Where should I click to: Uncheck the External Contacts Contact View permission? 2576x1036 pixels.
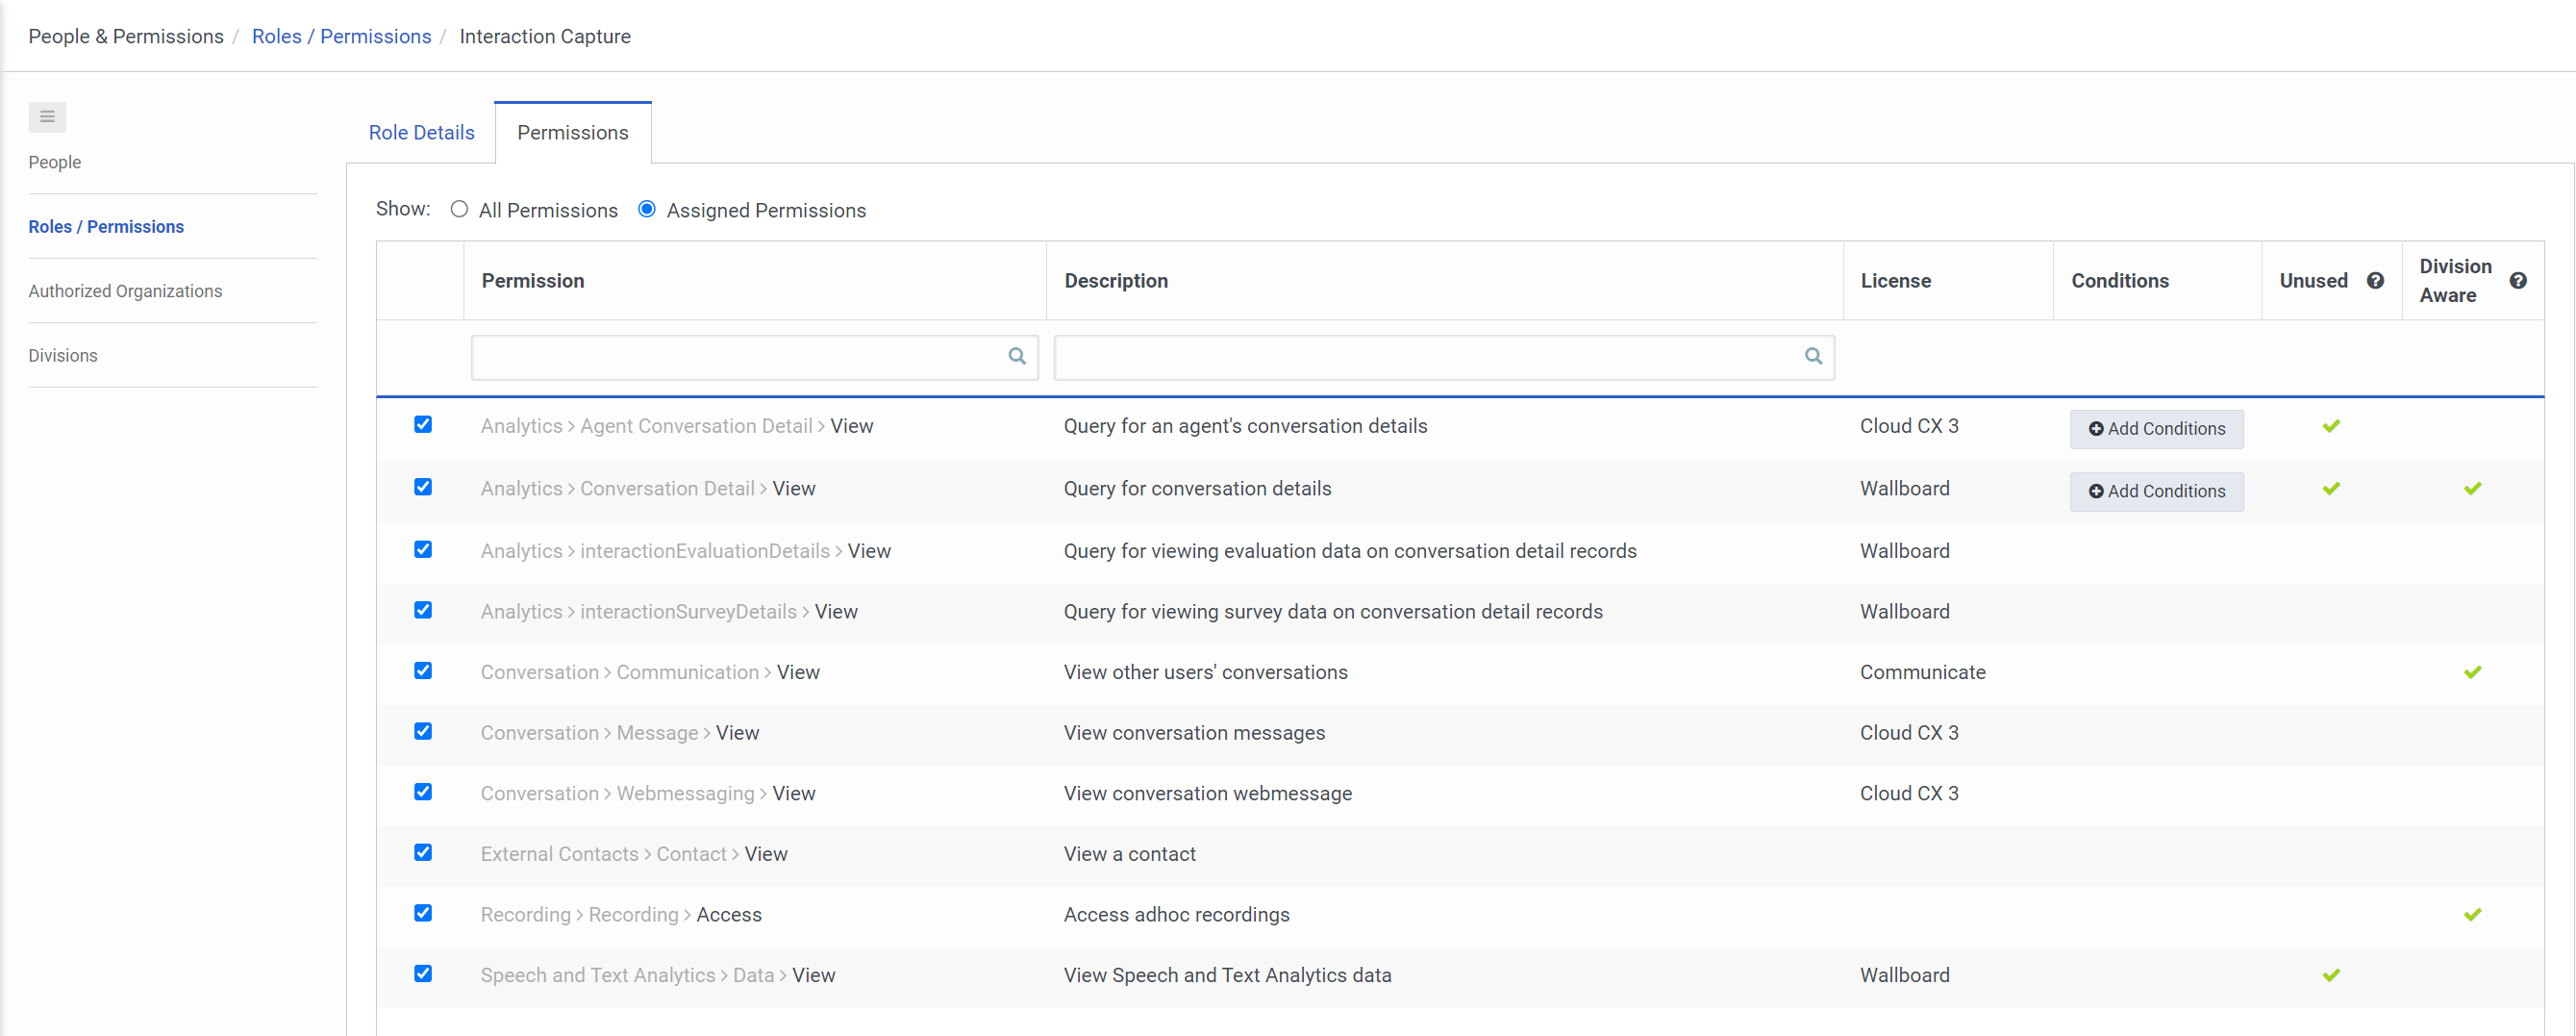tap(423, 852)
